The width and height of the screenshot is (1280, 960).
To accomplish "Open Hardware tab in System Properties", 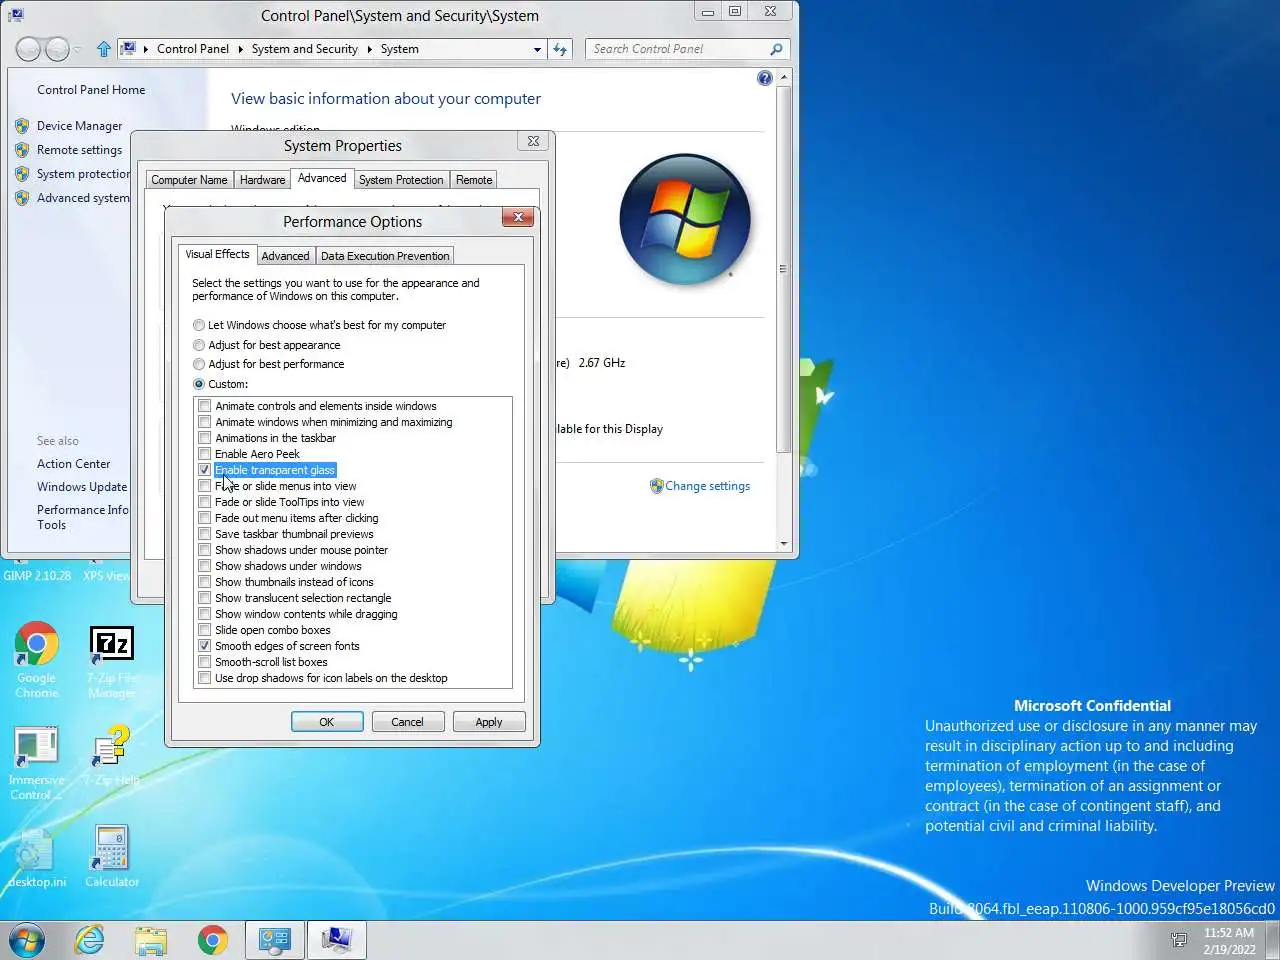I will point(262,180).
